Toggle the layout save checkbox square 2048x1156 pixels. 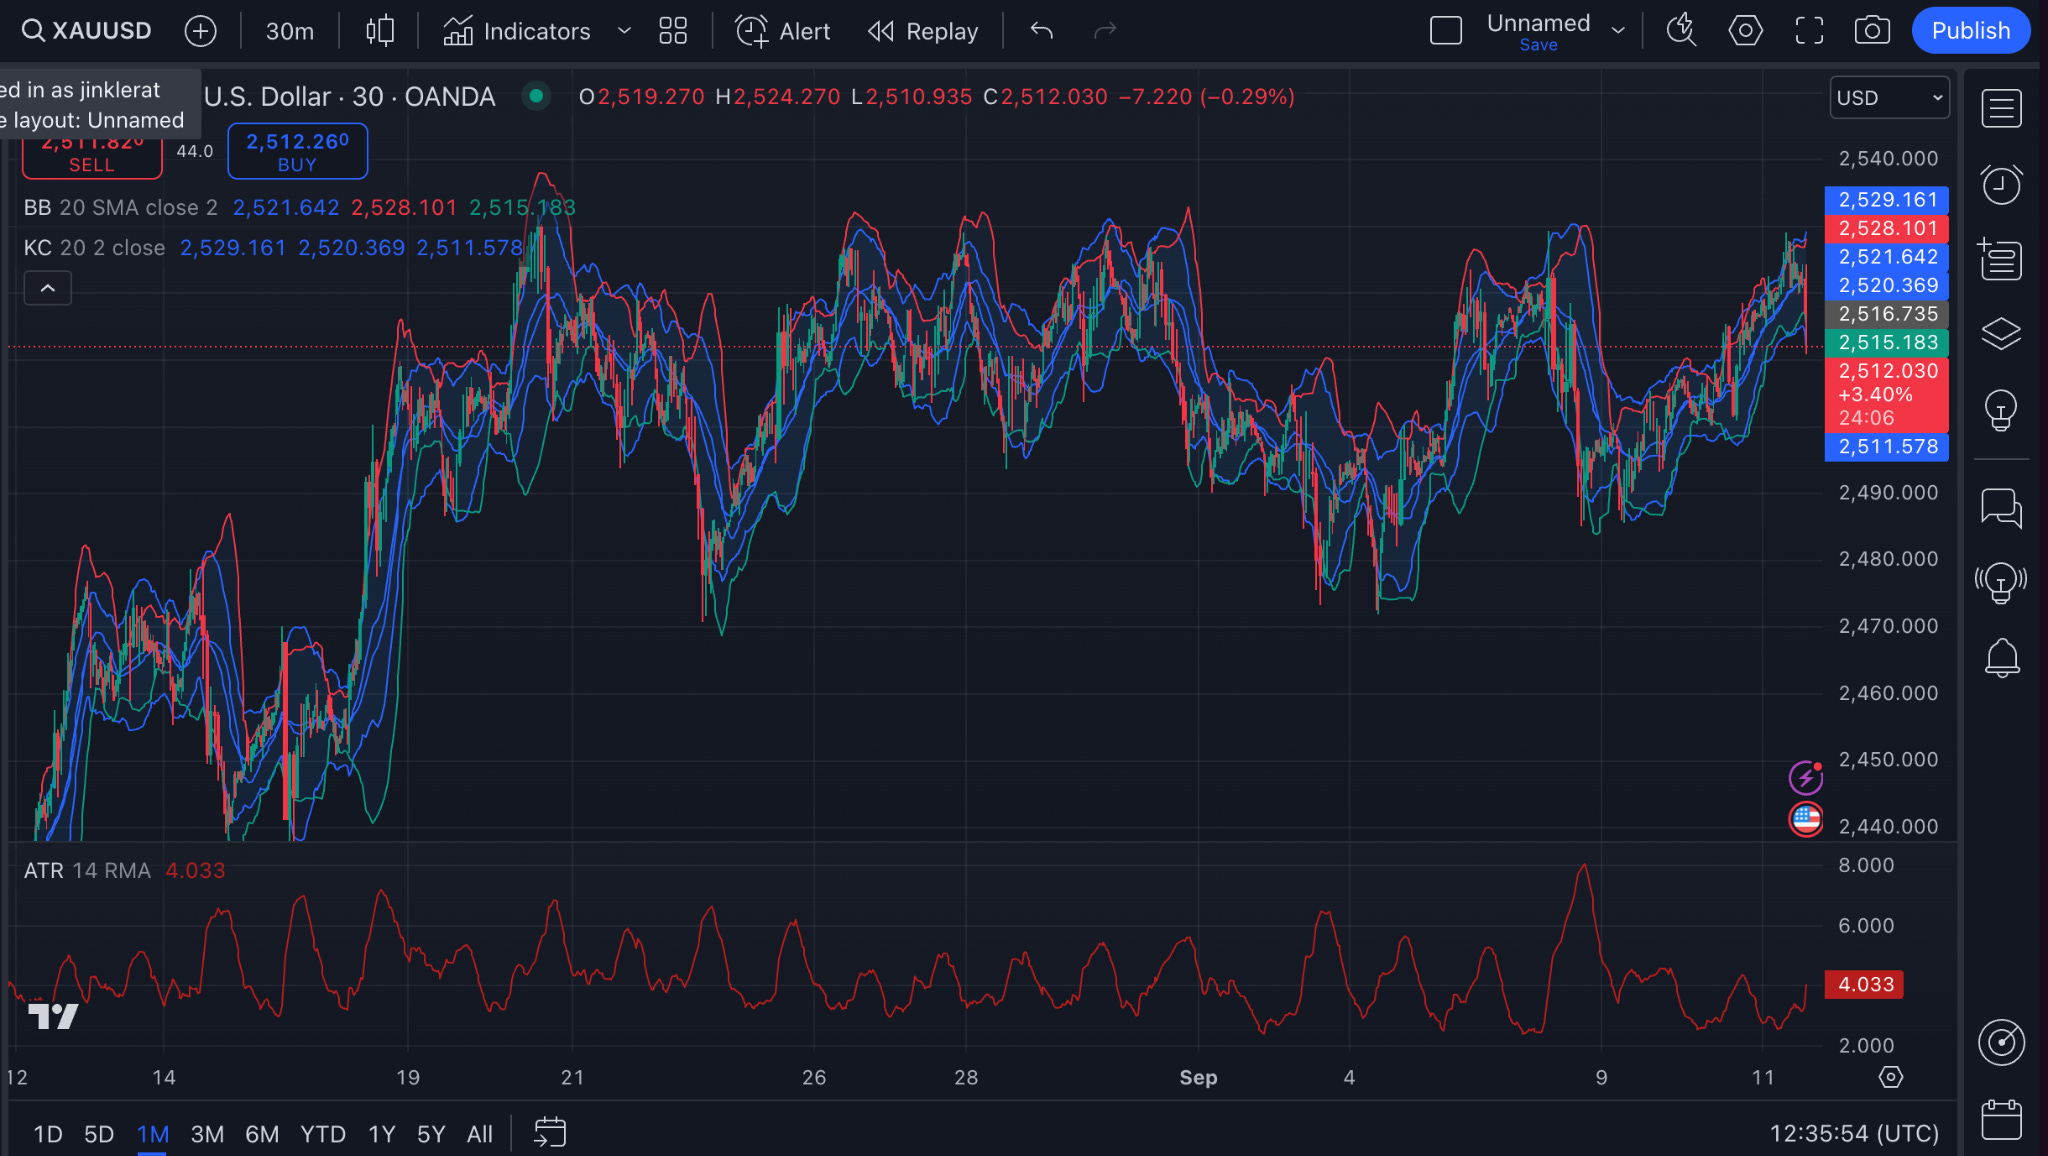[1445, 31]
